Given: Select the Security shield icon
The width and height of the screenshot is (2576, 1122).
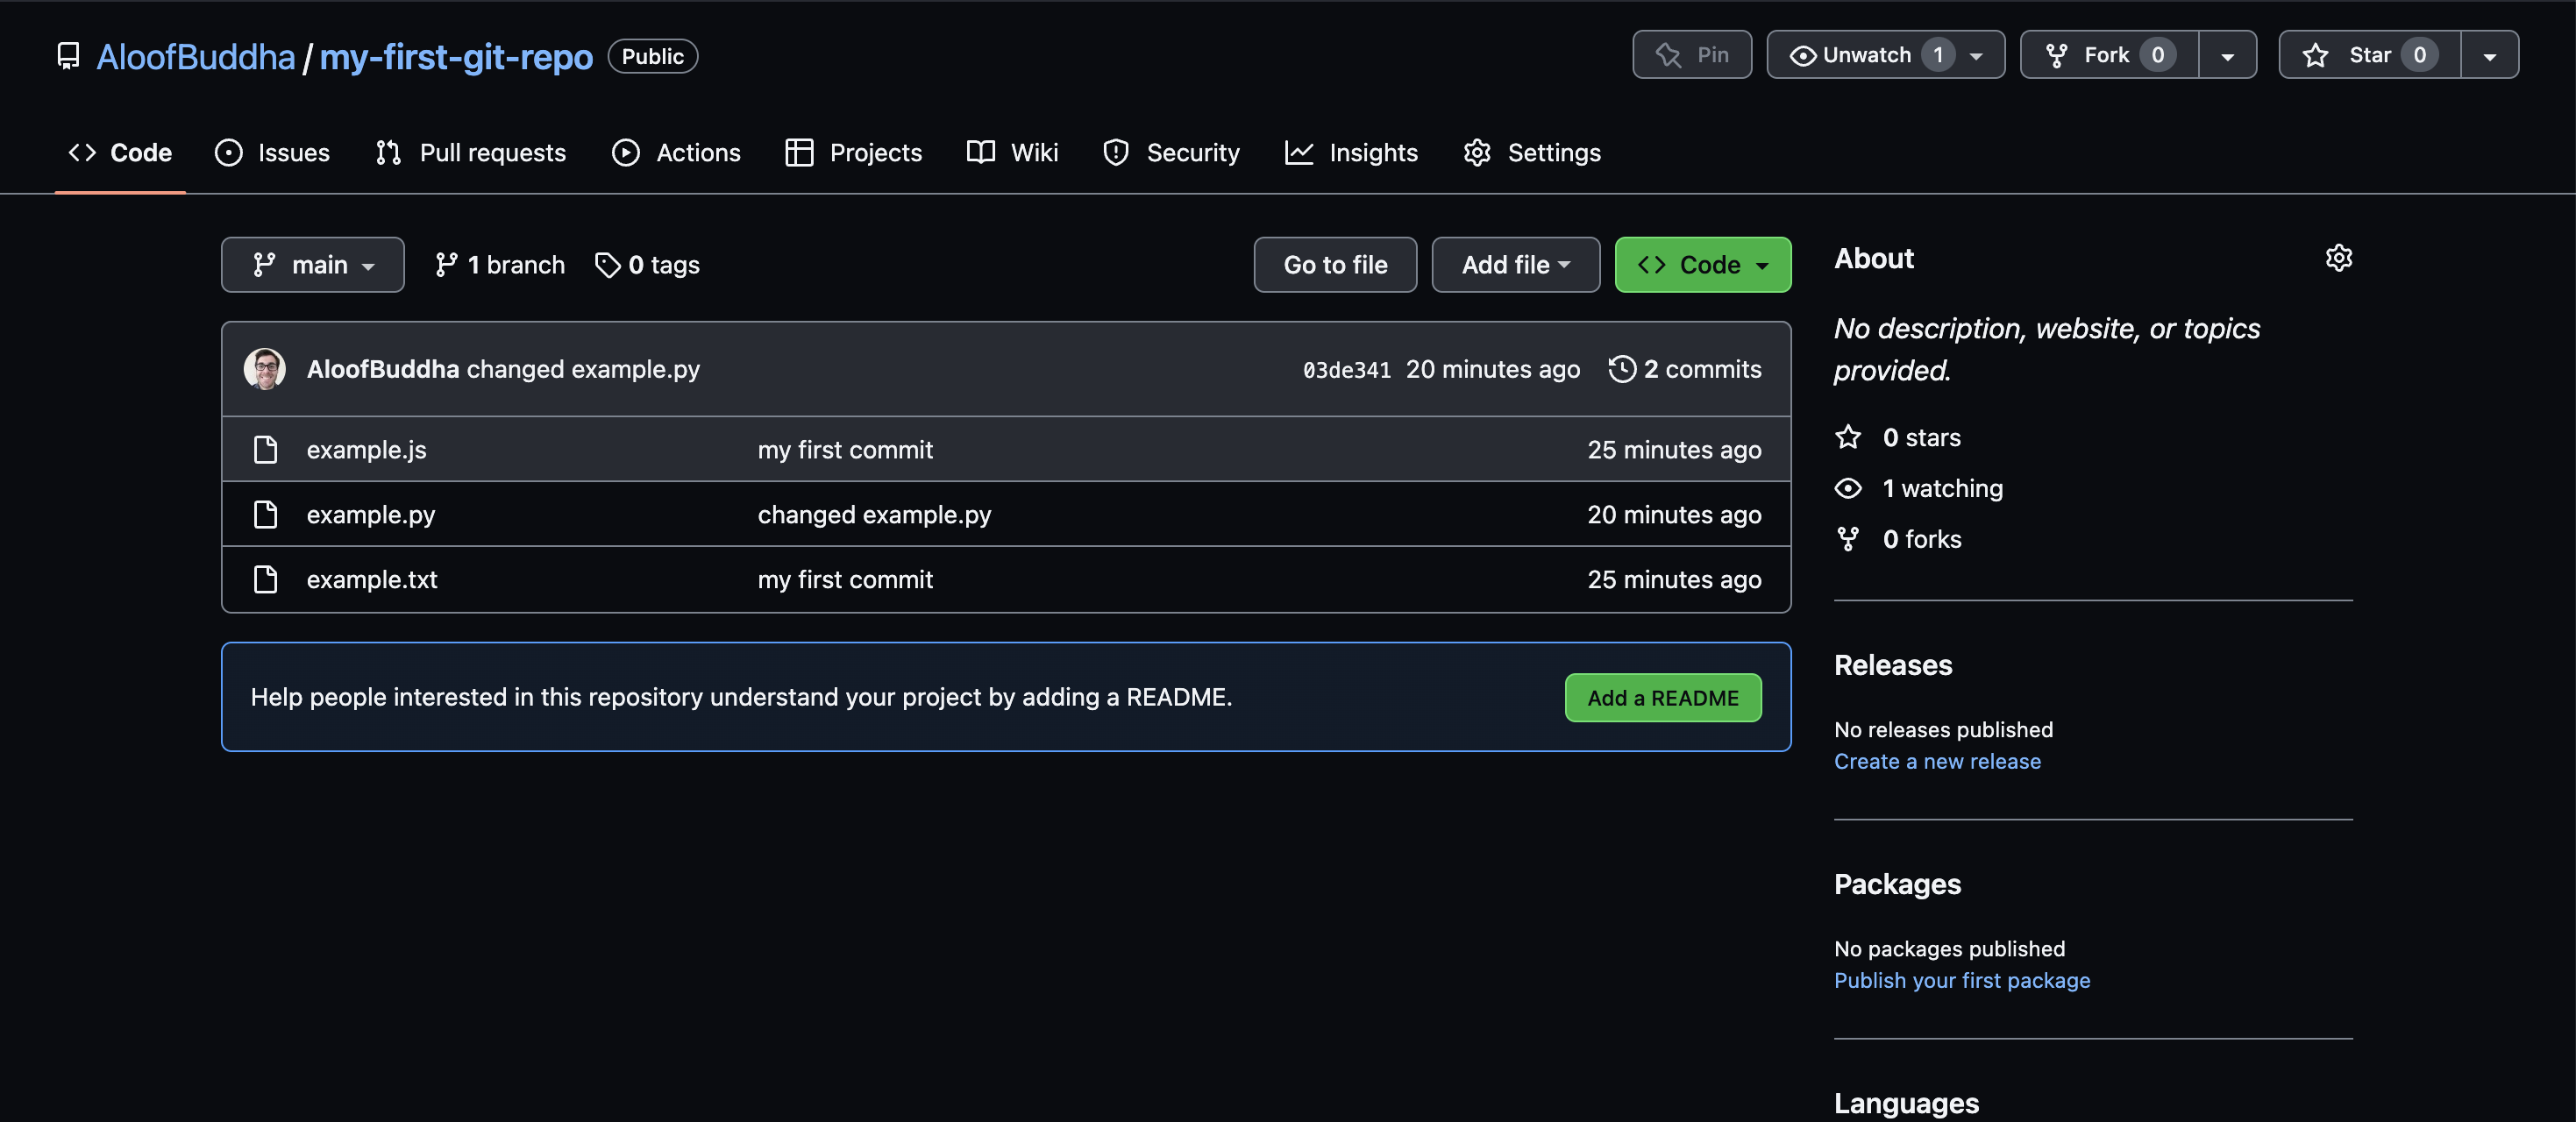Looking at the screenshot, I should pos(1115,152).
